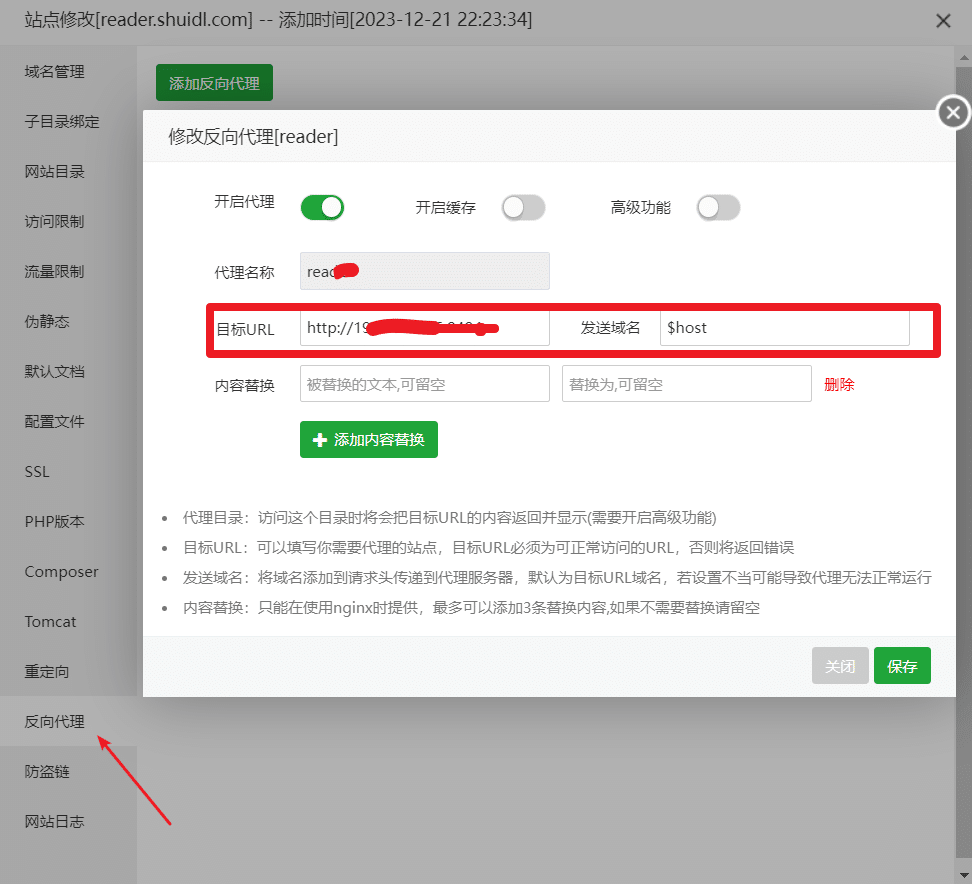This screenshot has height=884, width=972.
Task: Click the $host 发送域名 field
Action: 784,328
